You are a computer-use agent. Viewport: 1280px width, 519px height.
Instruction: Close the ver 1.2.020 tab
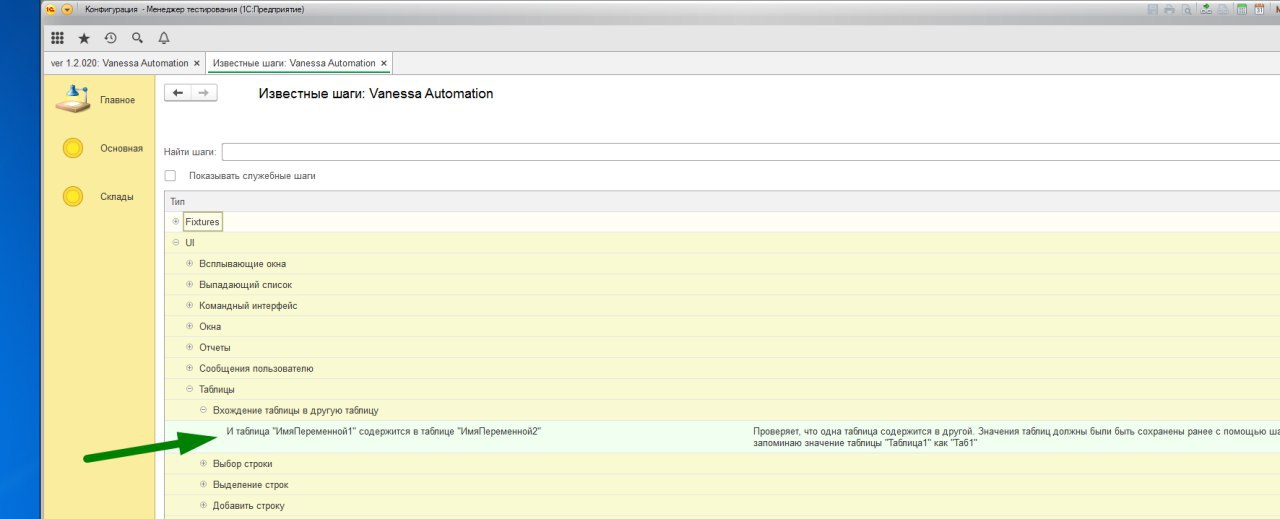[197, 63]
